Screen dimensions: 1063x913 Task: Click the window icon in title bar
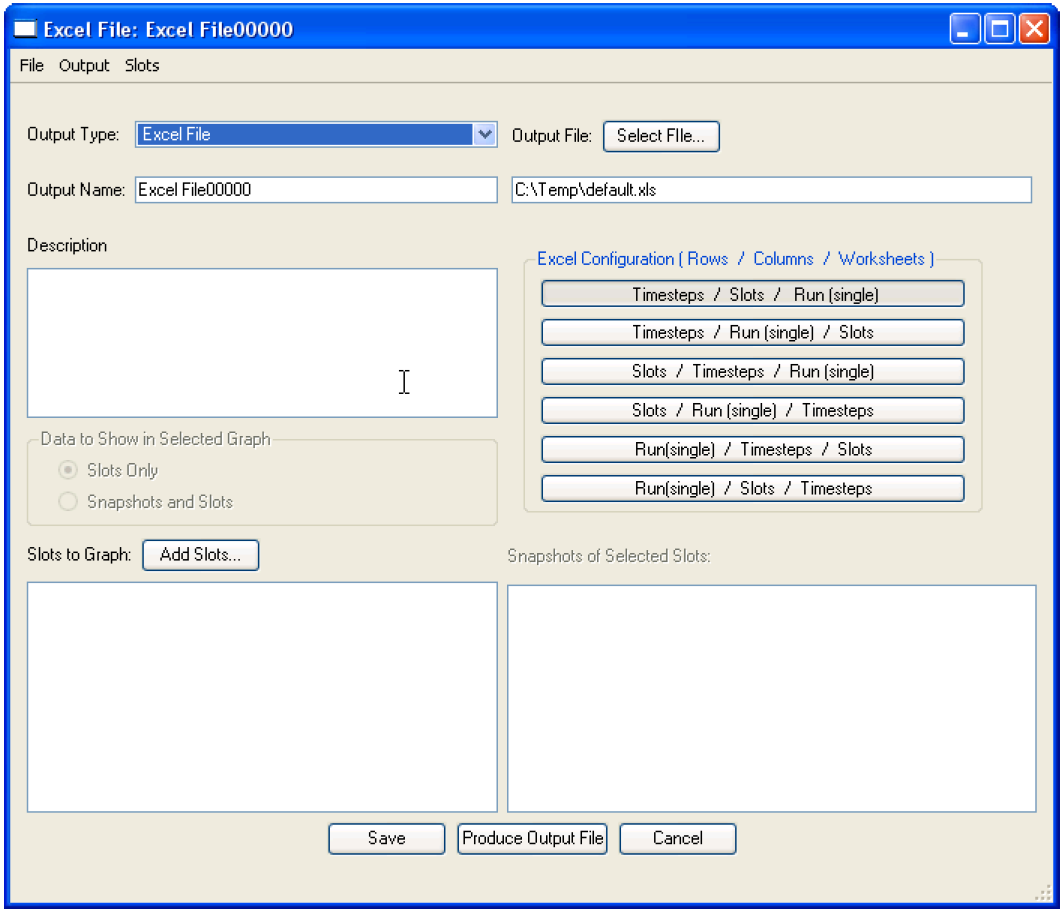pyautogui.click(x=25, y=29)
